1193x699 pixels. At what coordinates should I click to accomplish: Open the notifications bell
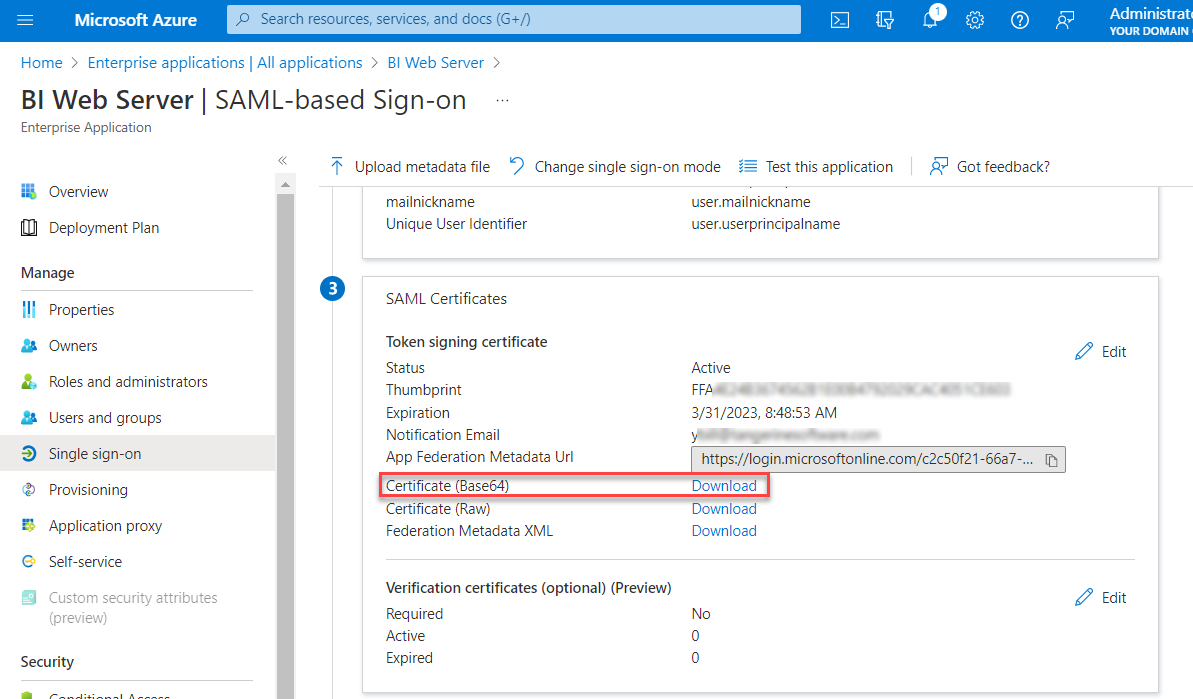(x=930, y=21)
